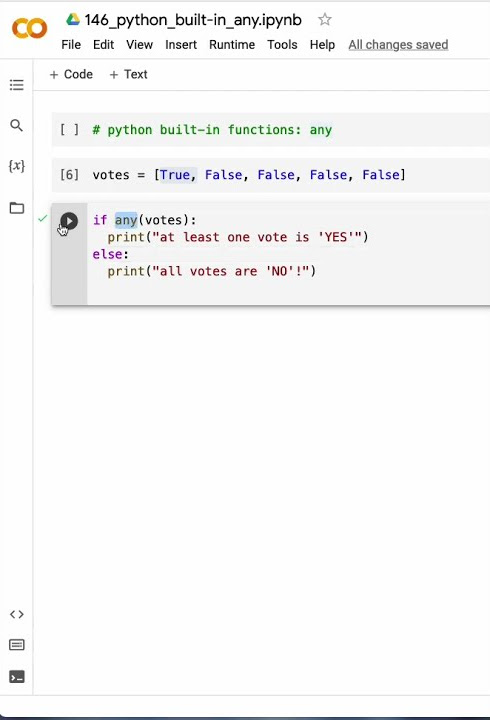Click the empty [ ] execution bracket

click(x=69, y=129)
